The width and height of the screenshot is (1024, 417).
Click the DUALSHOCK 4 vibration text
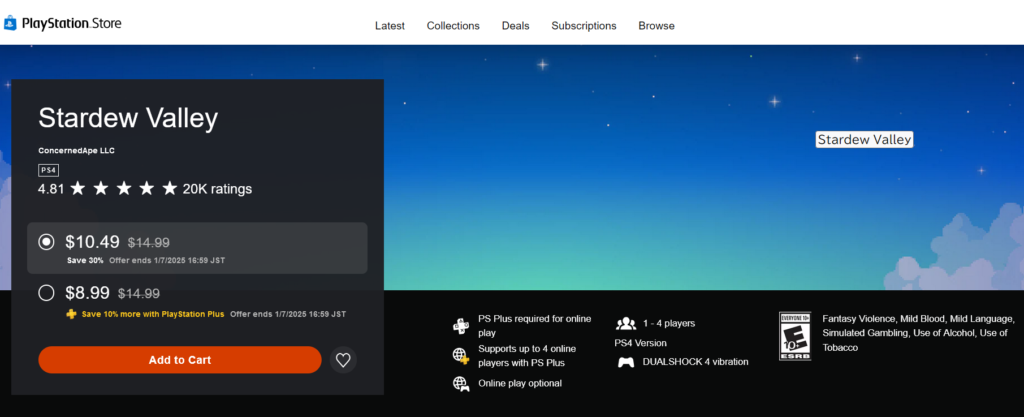(x=696, y=362)
